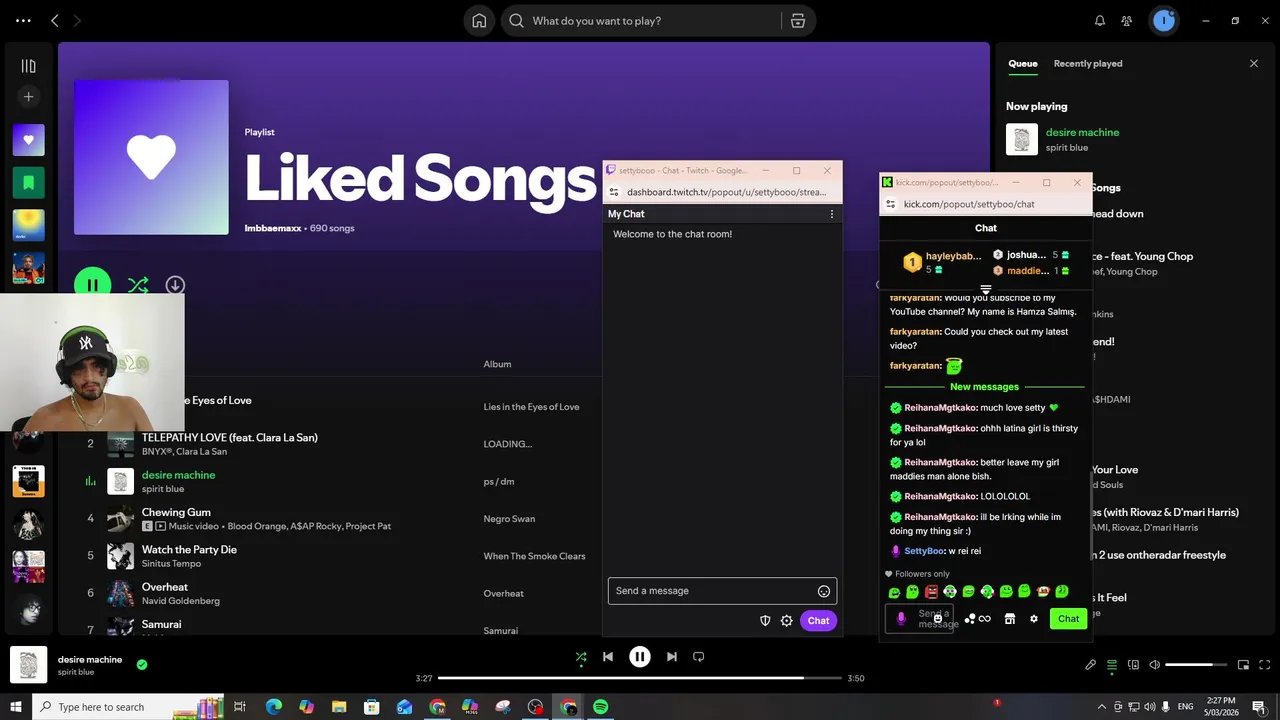Adjust the Spotify volume slider
Viewport: 1280px width, 720px height.
click(x=1196, y=665)
